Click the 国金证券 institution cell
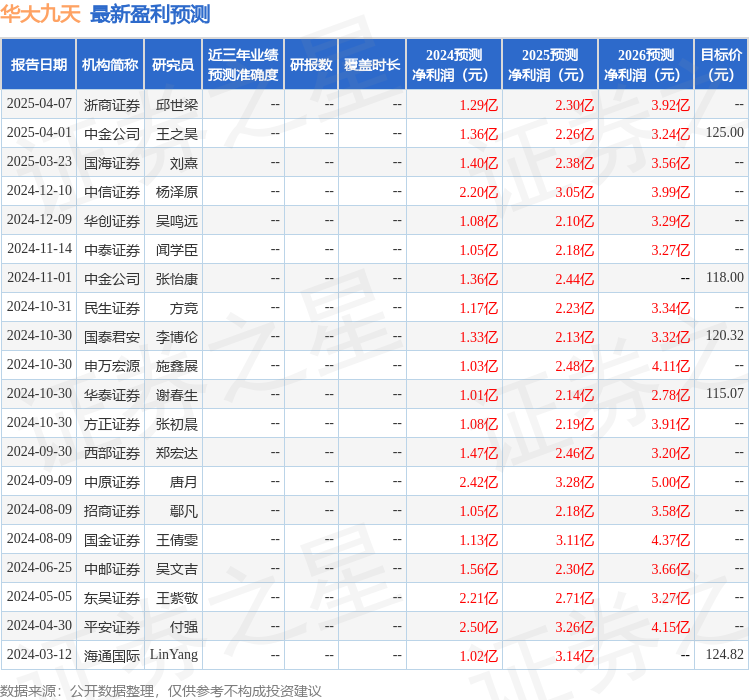Image resolution: width=749 pixels, height=700 pixels. pos(112,540)
